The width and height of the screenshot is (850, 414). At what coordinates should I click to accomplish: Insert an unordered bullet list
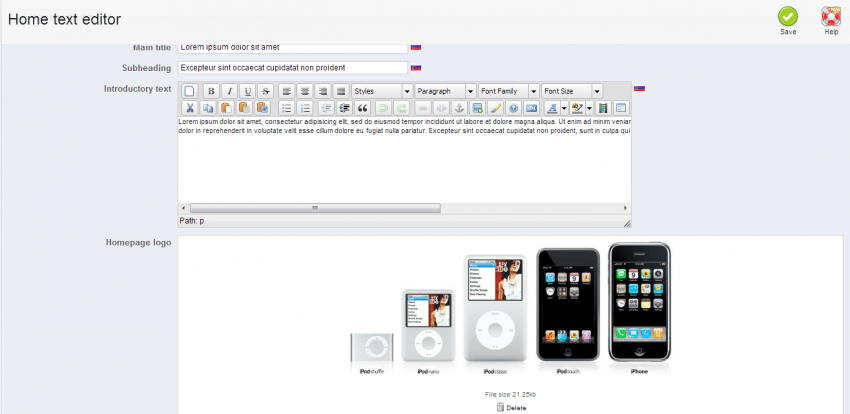coord(287,107)
